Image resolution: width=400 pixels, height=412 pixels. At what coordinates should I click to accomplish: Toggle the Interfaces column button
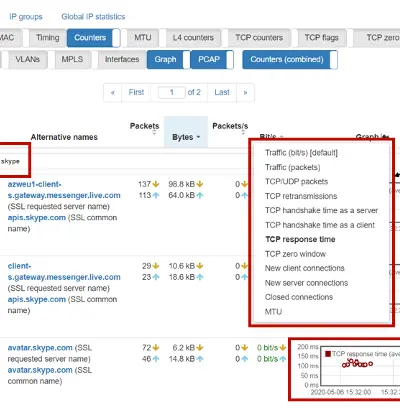click(122, 59)
